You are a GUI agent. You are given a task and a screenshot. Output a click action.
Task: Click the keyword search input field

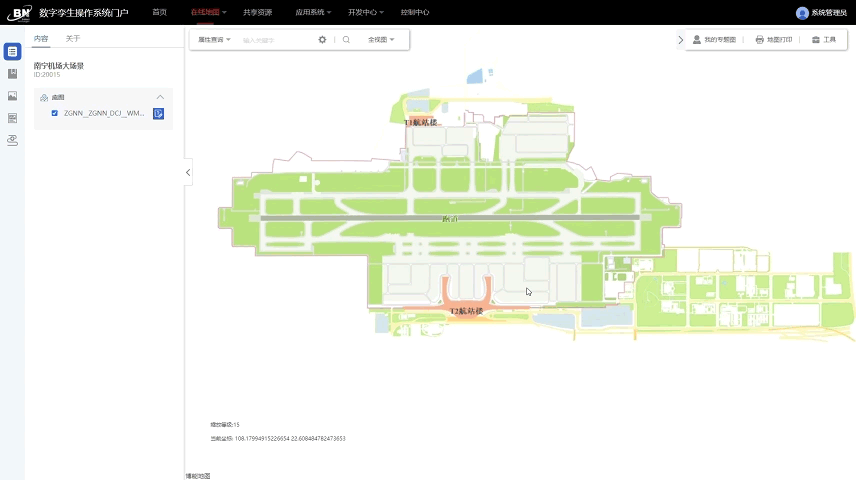point(275,40)
